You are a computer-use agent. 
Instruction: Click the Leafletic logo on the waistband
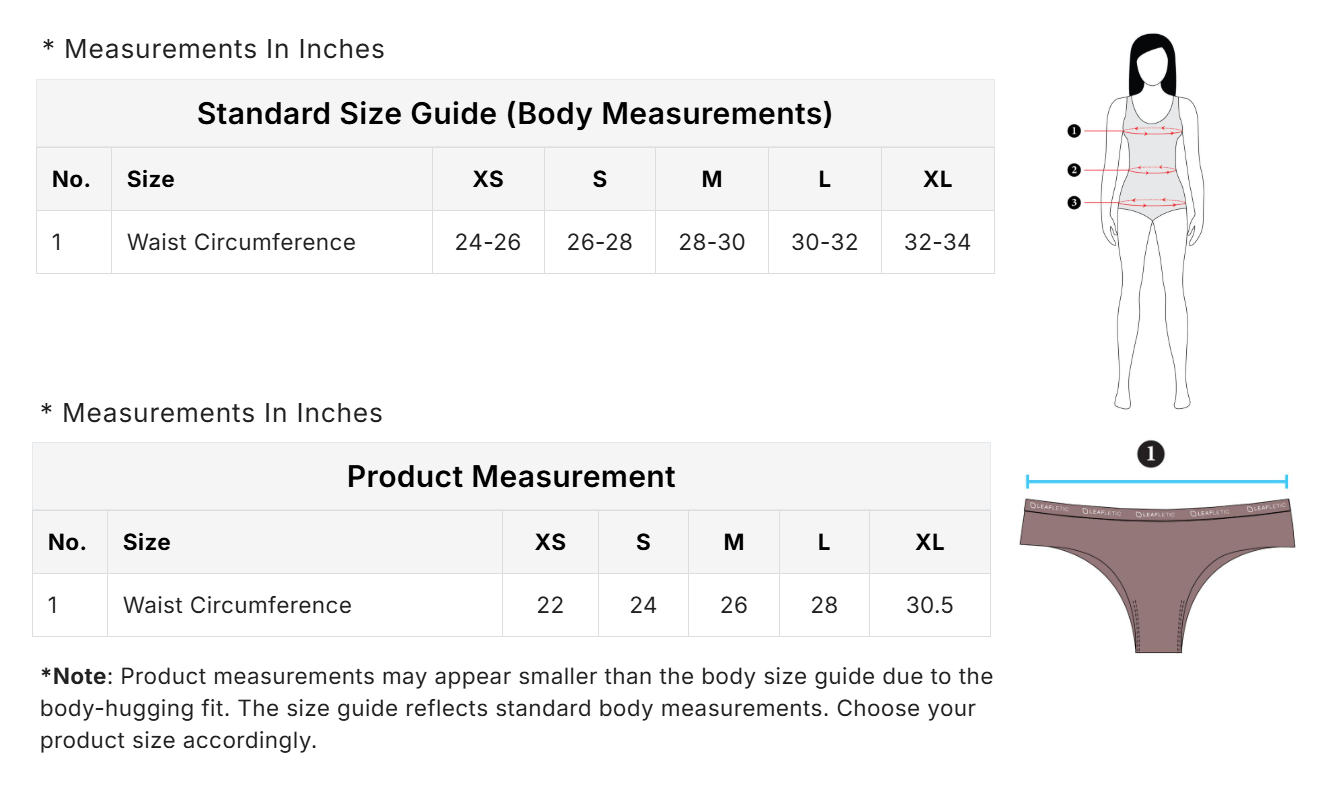click(1157, 512)
